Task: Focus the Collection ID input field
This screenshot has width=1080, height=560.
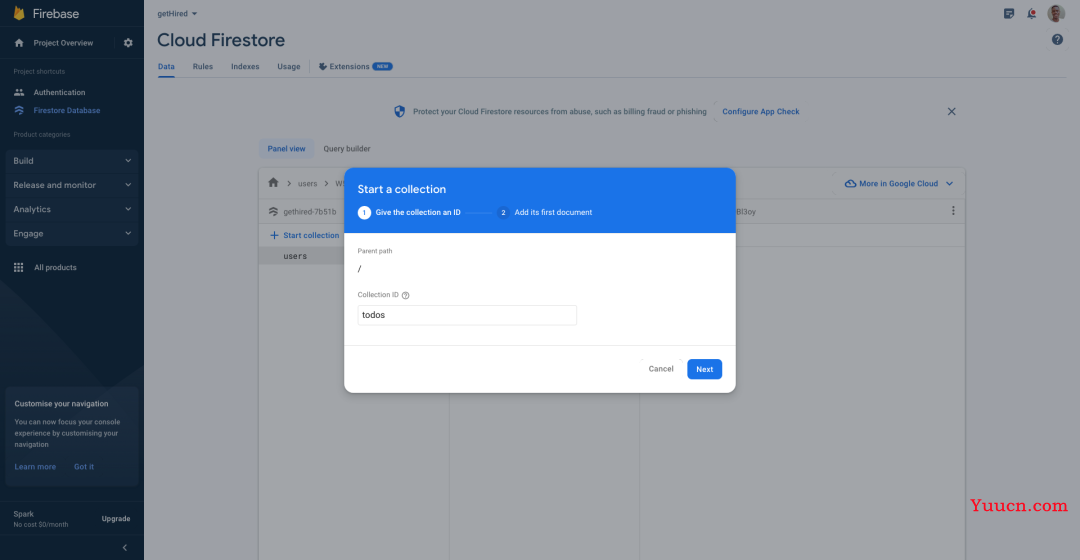Action: pyautogui.click(x=467, y=315)
